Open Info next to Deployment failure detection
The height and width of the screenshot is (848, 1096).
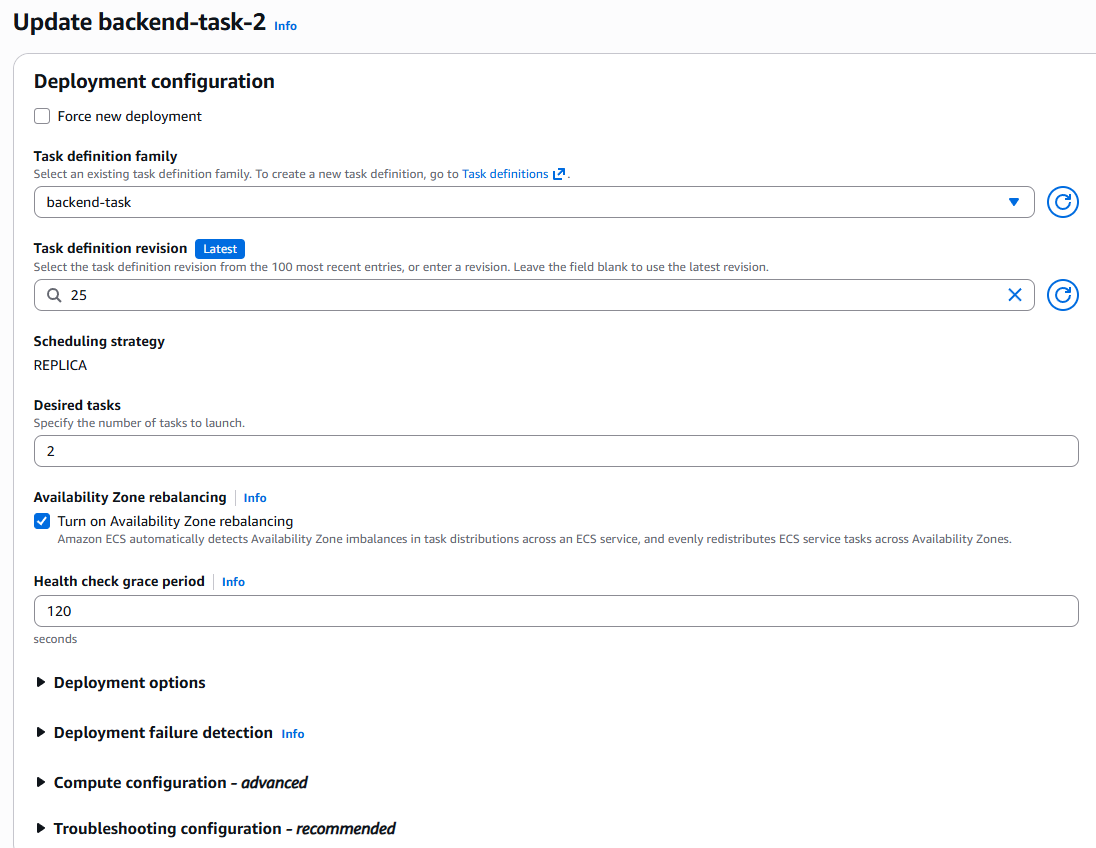[x=292, y=734]
